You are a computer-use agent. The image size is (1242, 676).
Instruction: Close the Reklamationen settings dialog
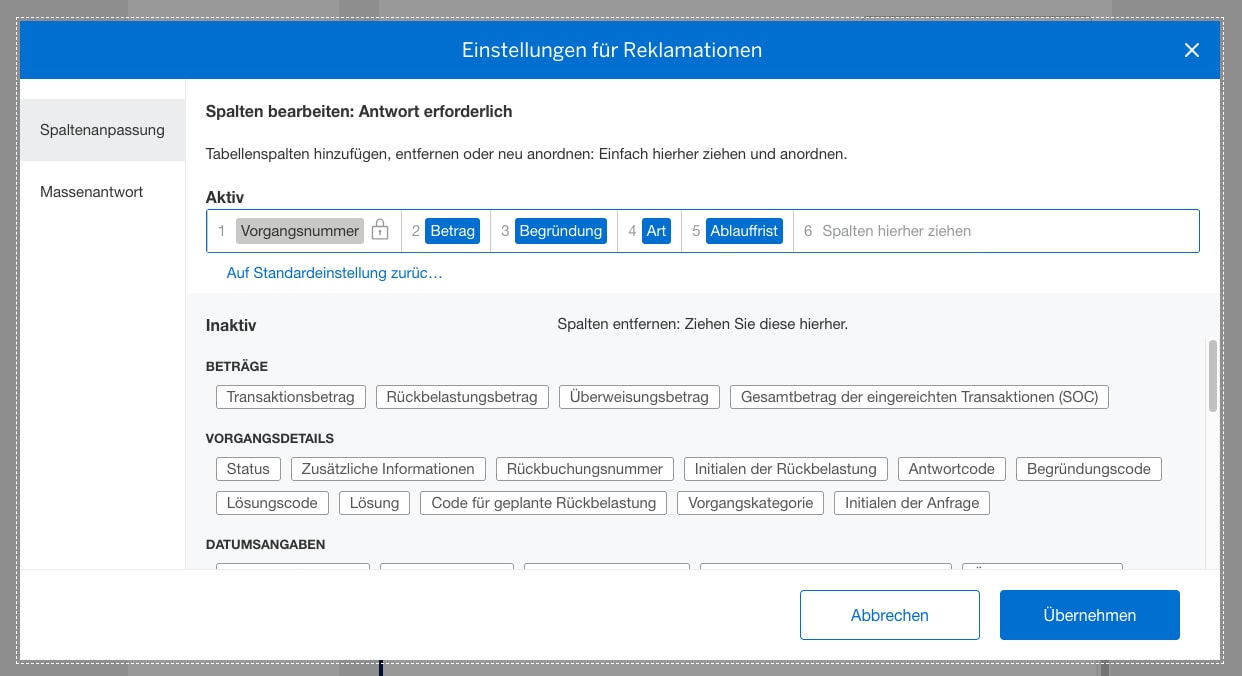tap(1191, 49)
